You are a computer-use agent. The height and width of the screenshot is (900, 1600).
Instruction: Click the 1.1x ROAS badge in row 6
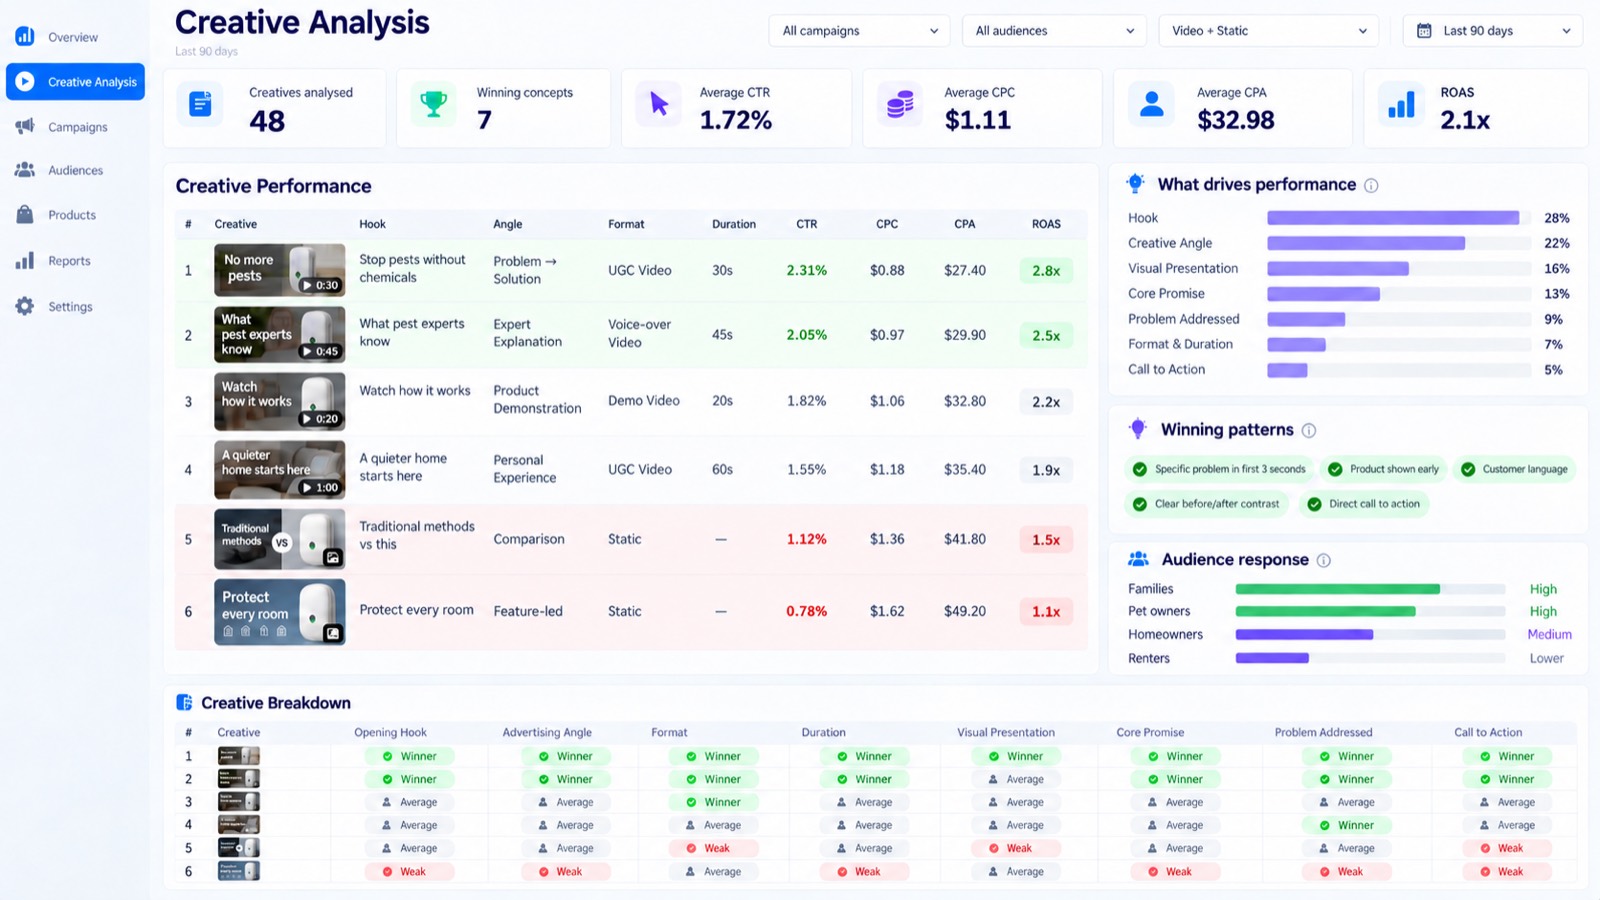1046,612
